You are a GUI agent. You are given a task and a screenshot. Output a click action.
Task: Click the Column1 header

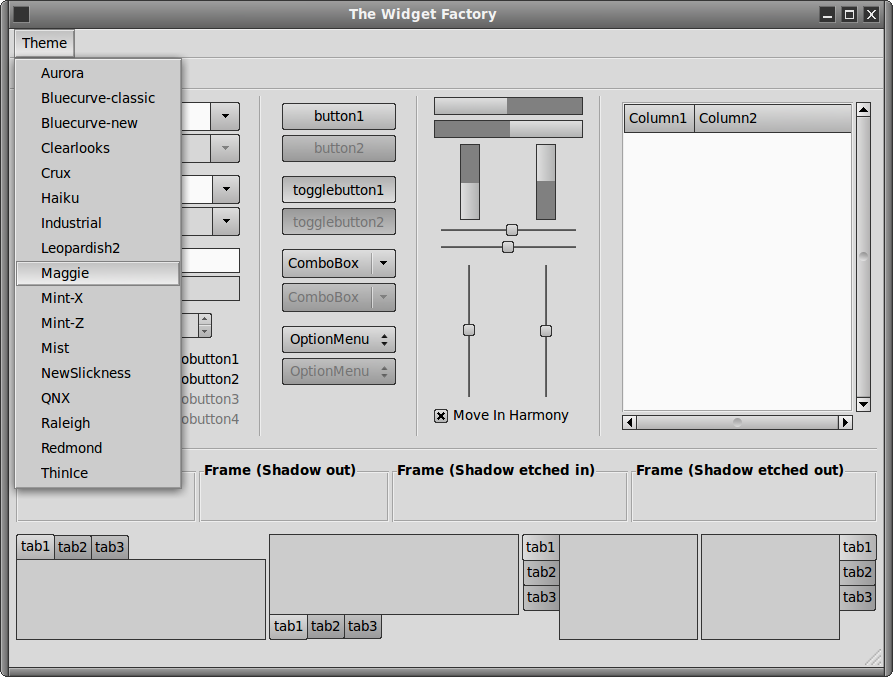(x=659, y=118)
